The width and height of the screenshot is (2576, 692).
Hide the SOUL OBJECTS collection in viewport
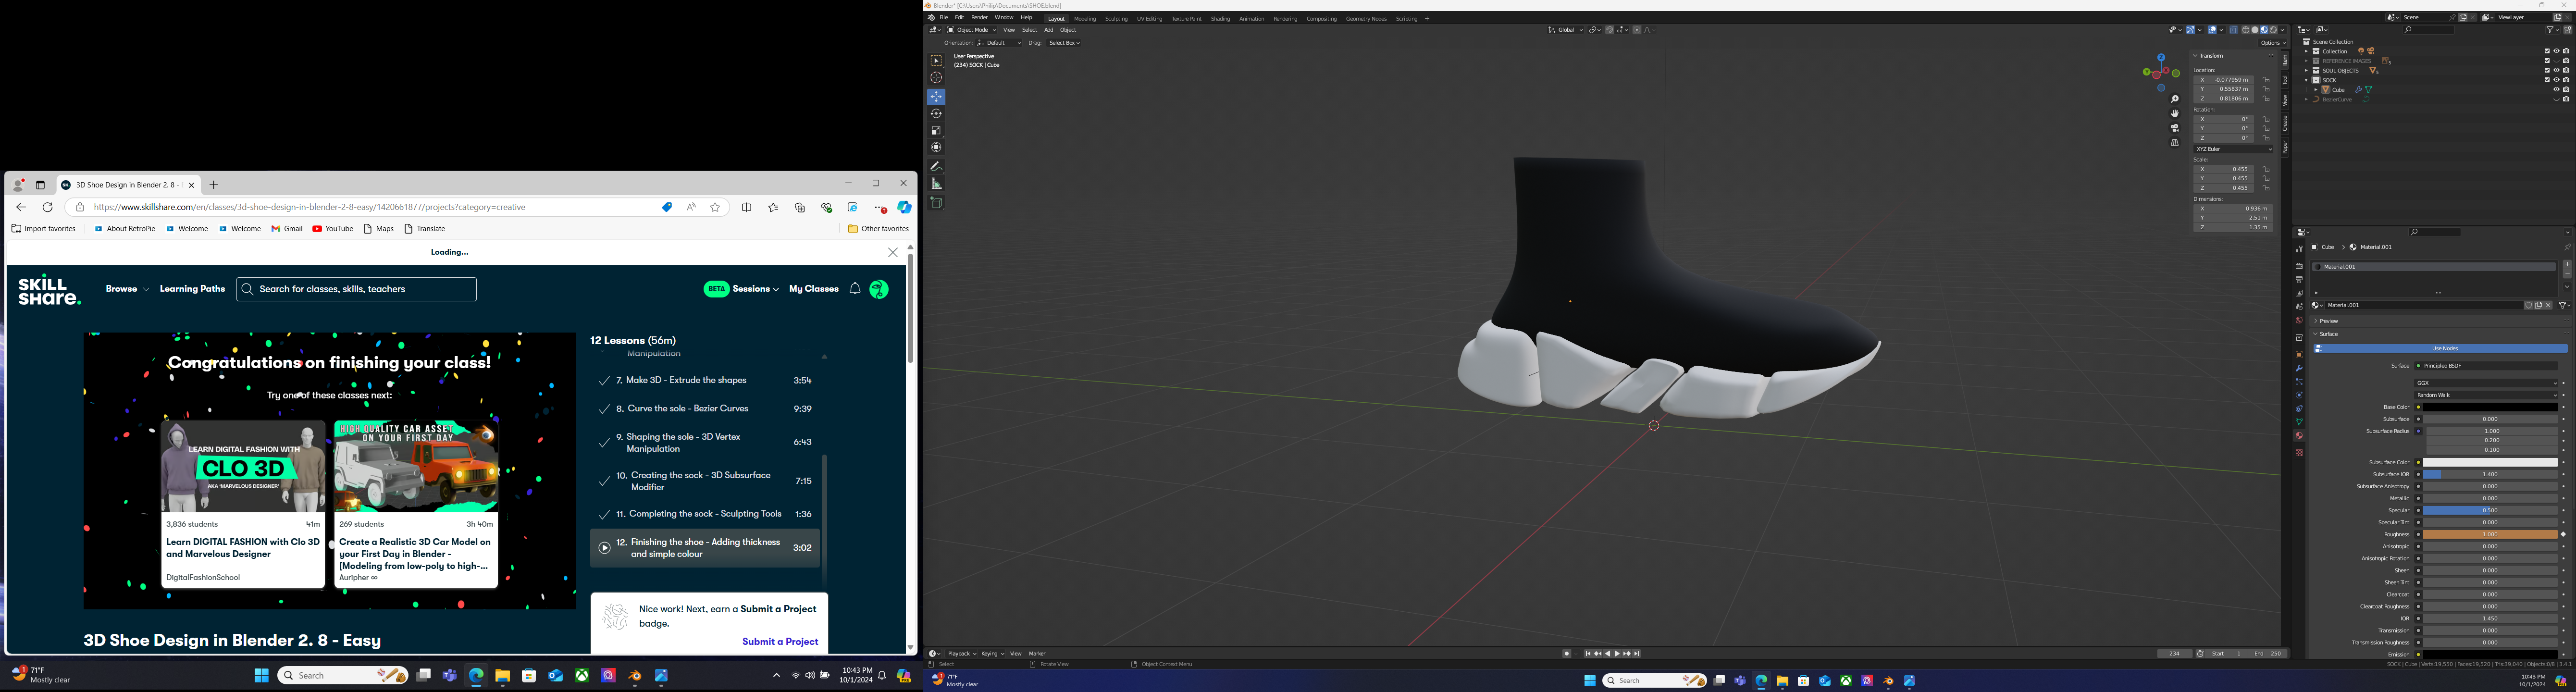(x=2557, y=71)
